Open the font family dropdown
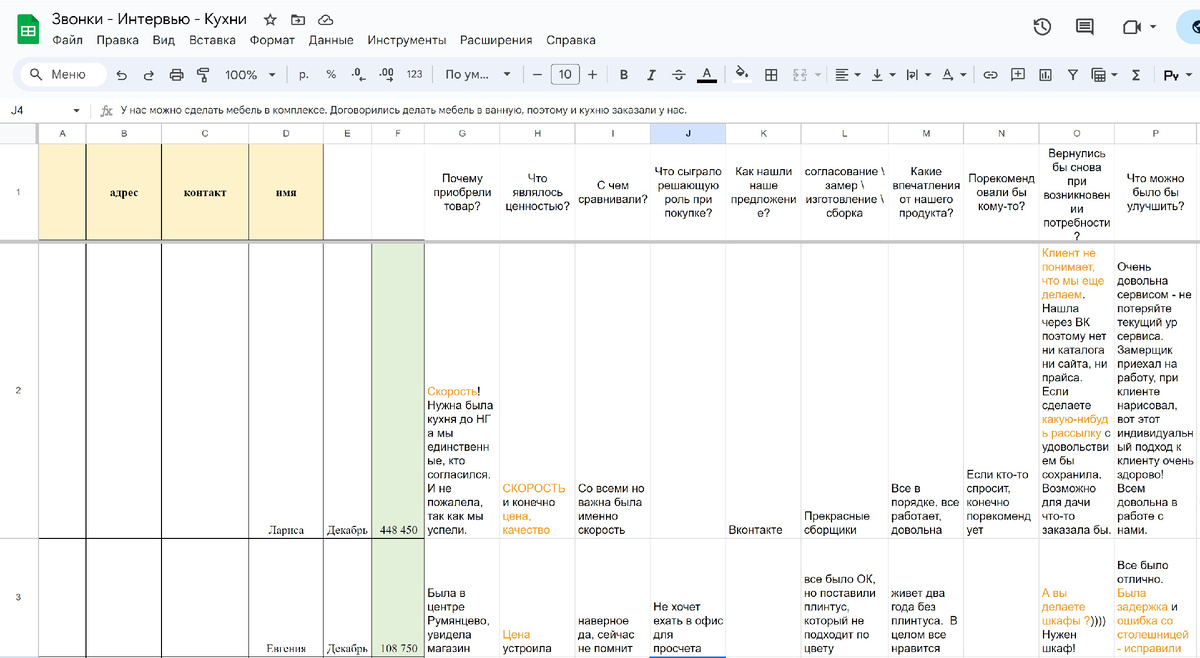1200x658 pixels. coord(478,75)
